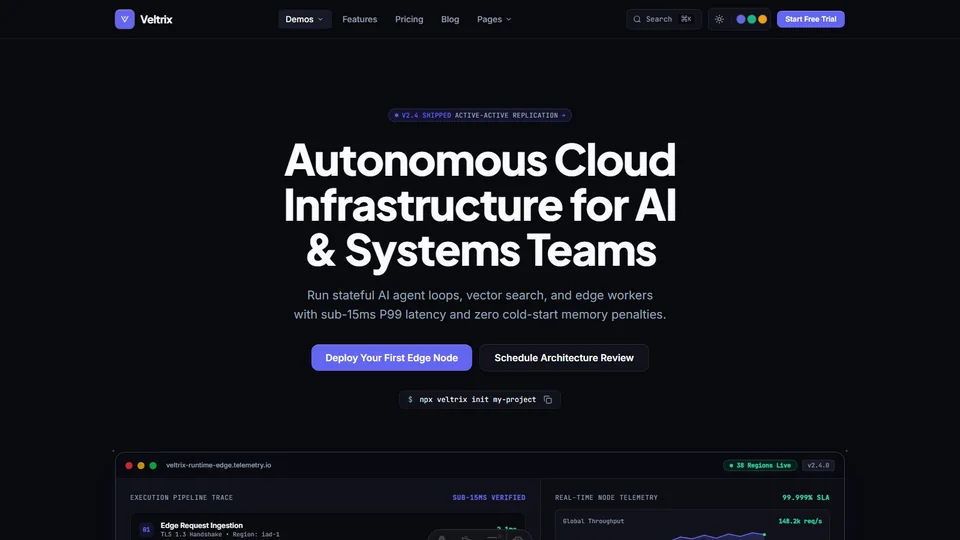This screenshot has width=960, height=540.
Task: Click the red dot in telemetry window
Action: point(129,465)
